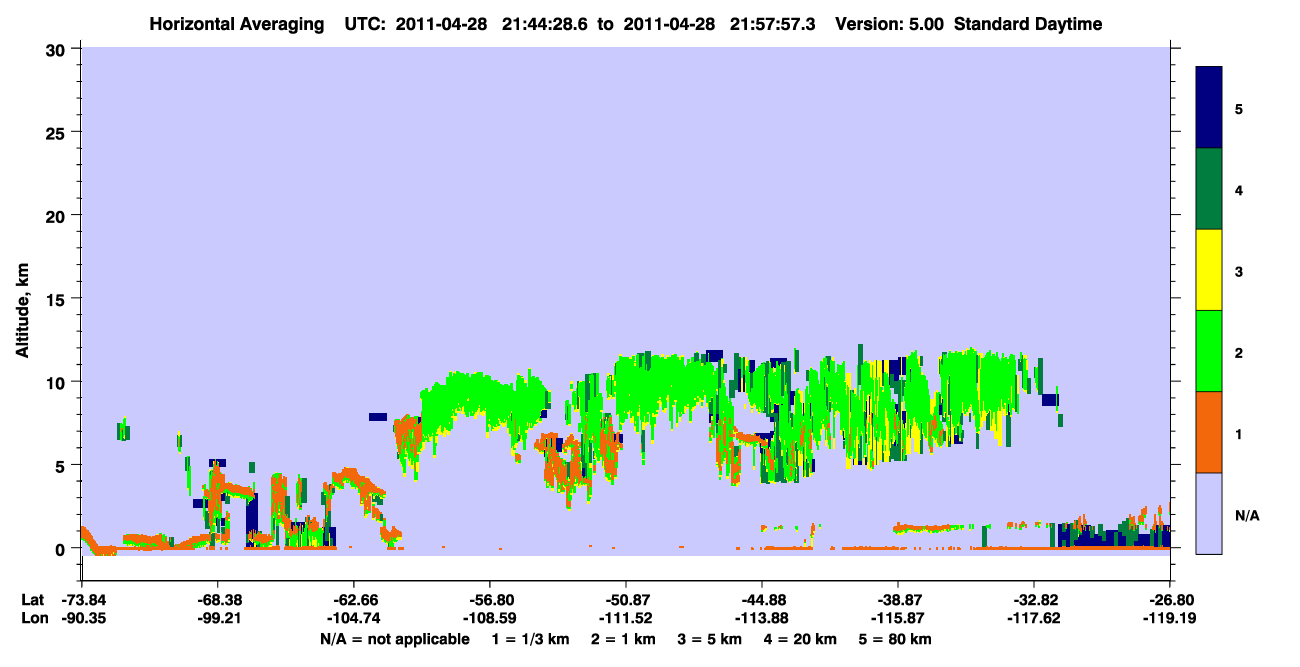Click legend text 'N/A = not applicable'
The height and width of the screenshot is (667, 1300).
pyautogui.click(x=395, y=639)
